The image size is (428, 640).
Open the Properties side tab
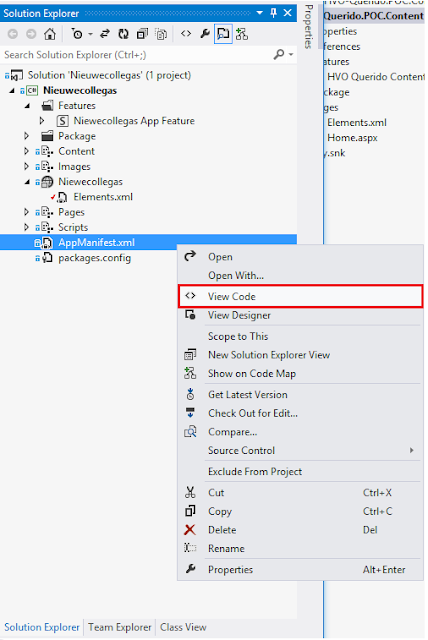(x=309, y=27)
